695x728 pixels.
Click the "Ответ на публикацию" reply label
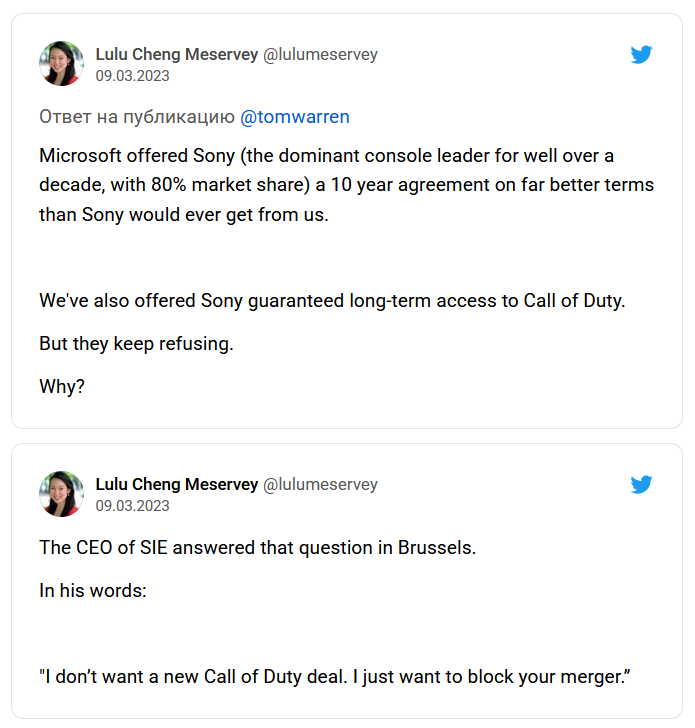(136, 117)
